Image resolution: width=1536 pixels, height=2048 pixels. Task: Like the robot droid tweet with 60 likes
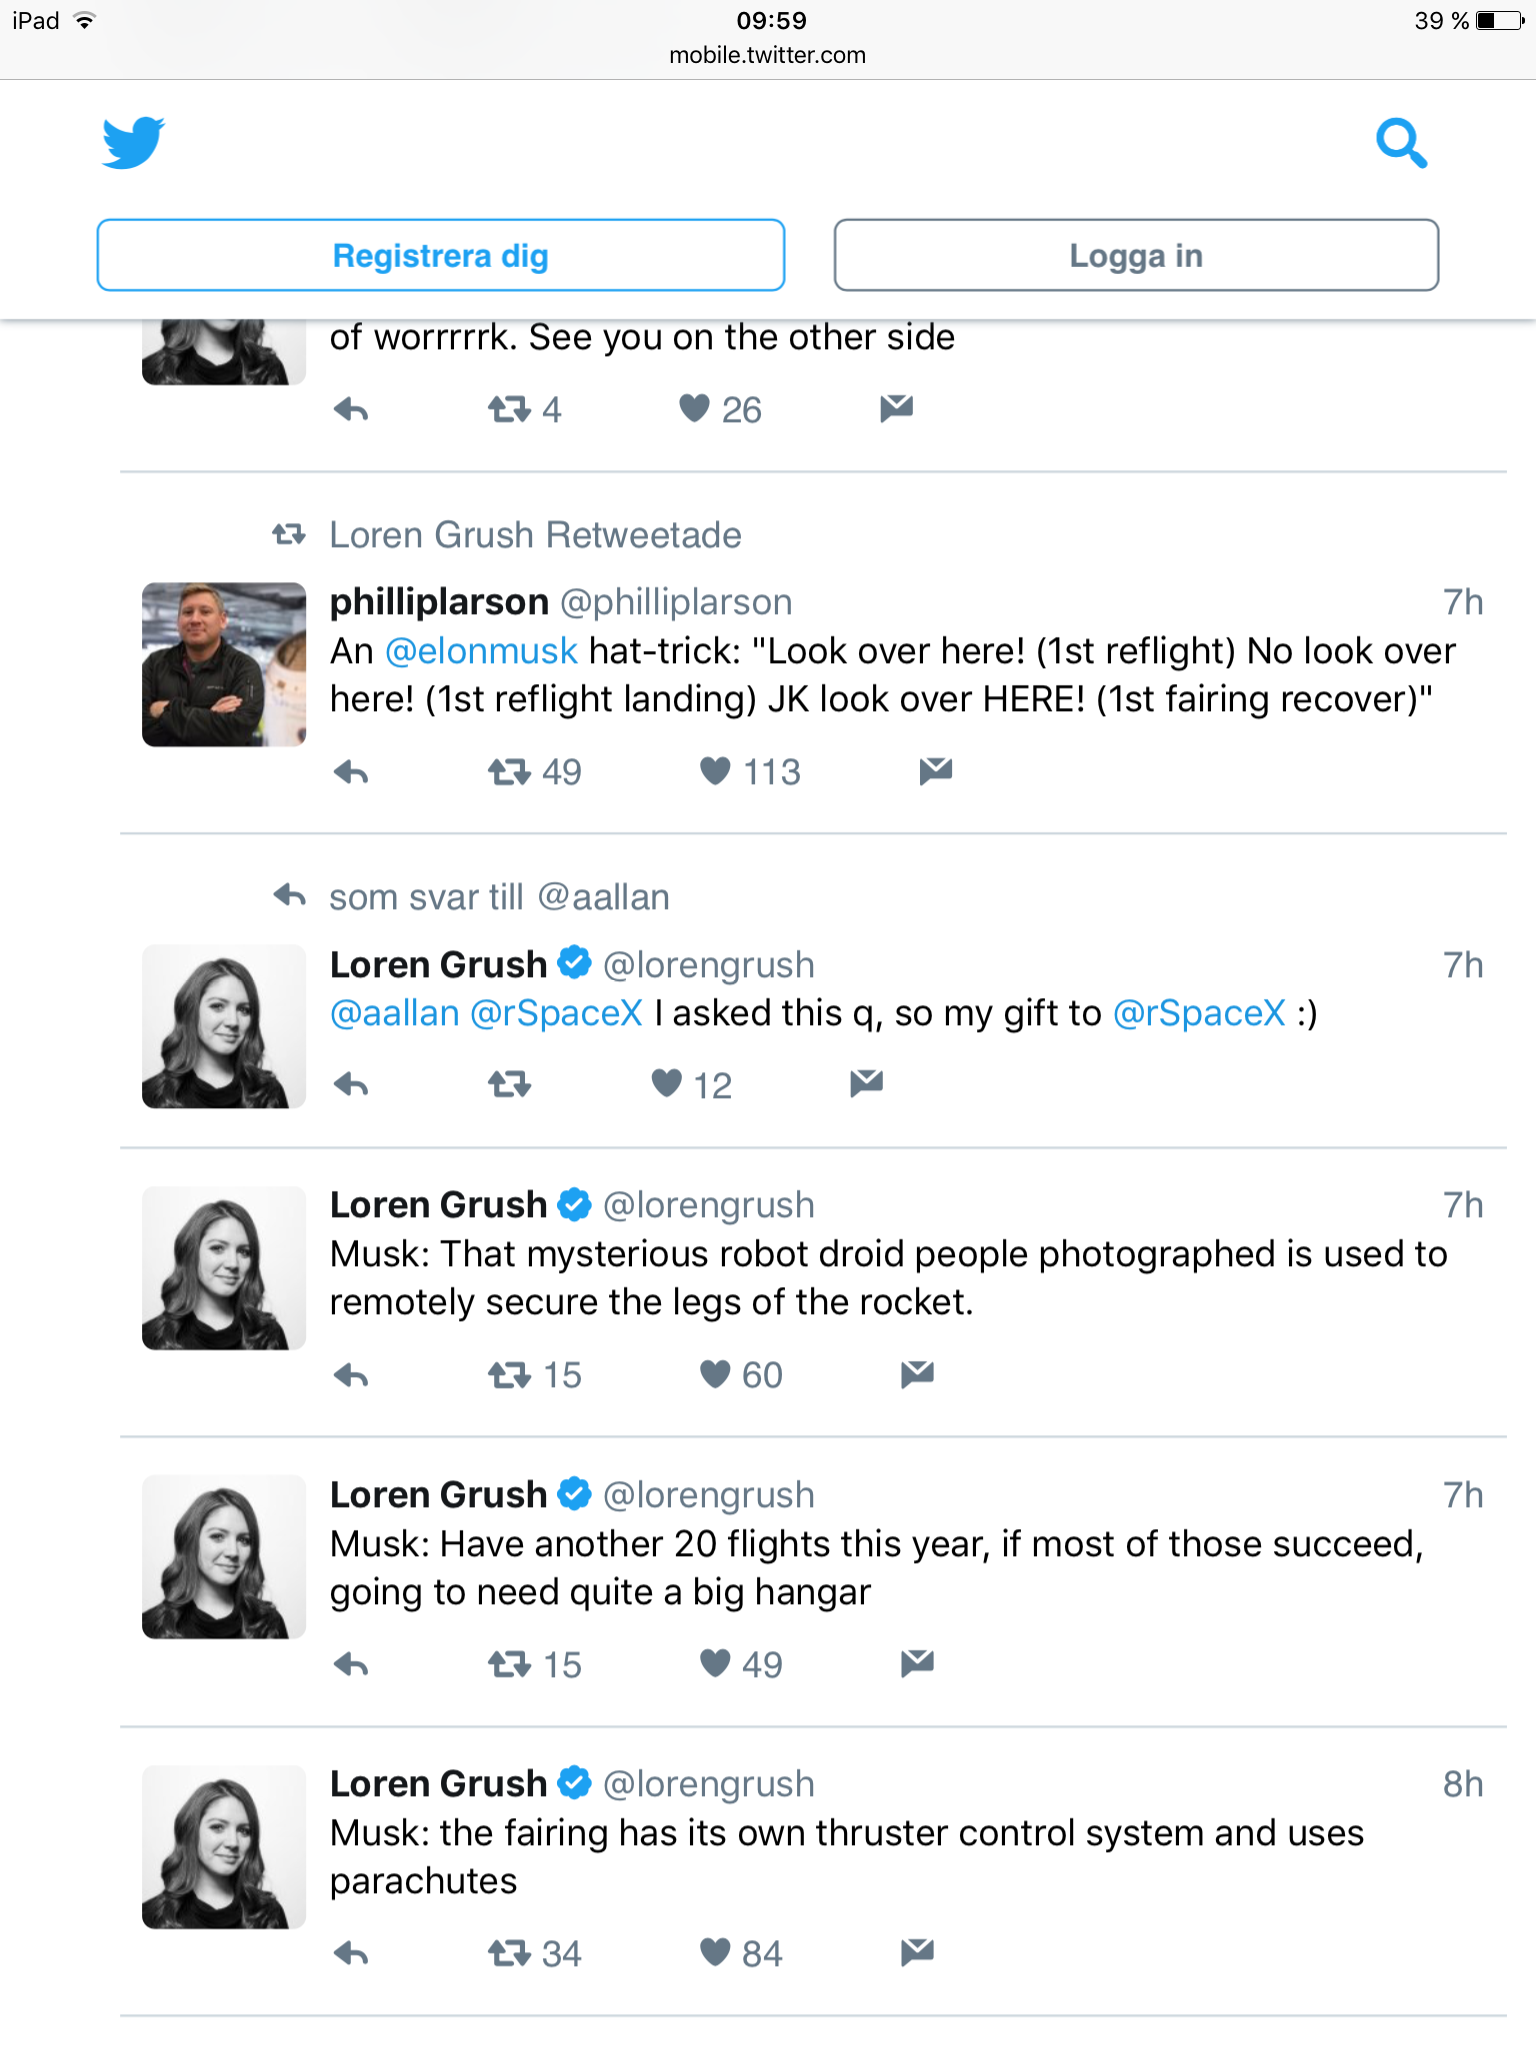point(715,1374)
